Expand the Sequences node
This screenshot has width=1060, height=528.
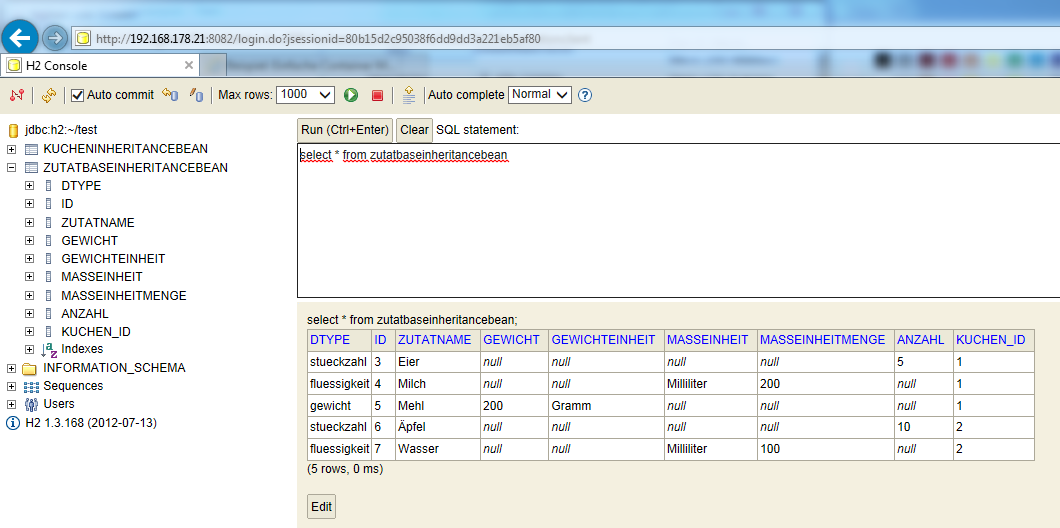[x=11, y=387]
